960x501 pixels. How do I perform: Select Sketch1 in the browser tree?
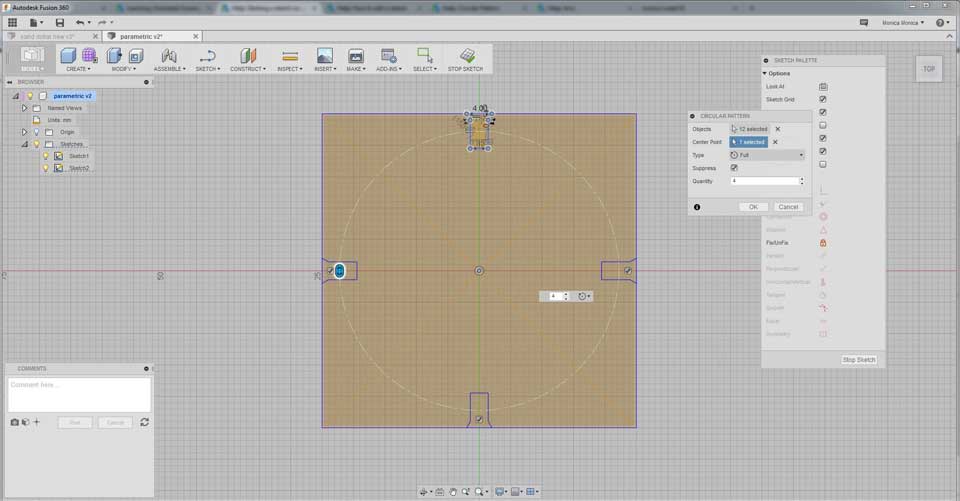point(78,156)
